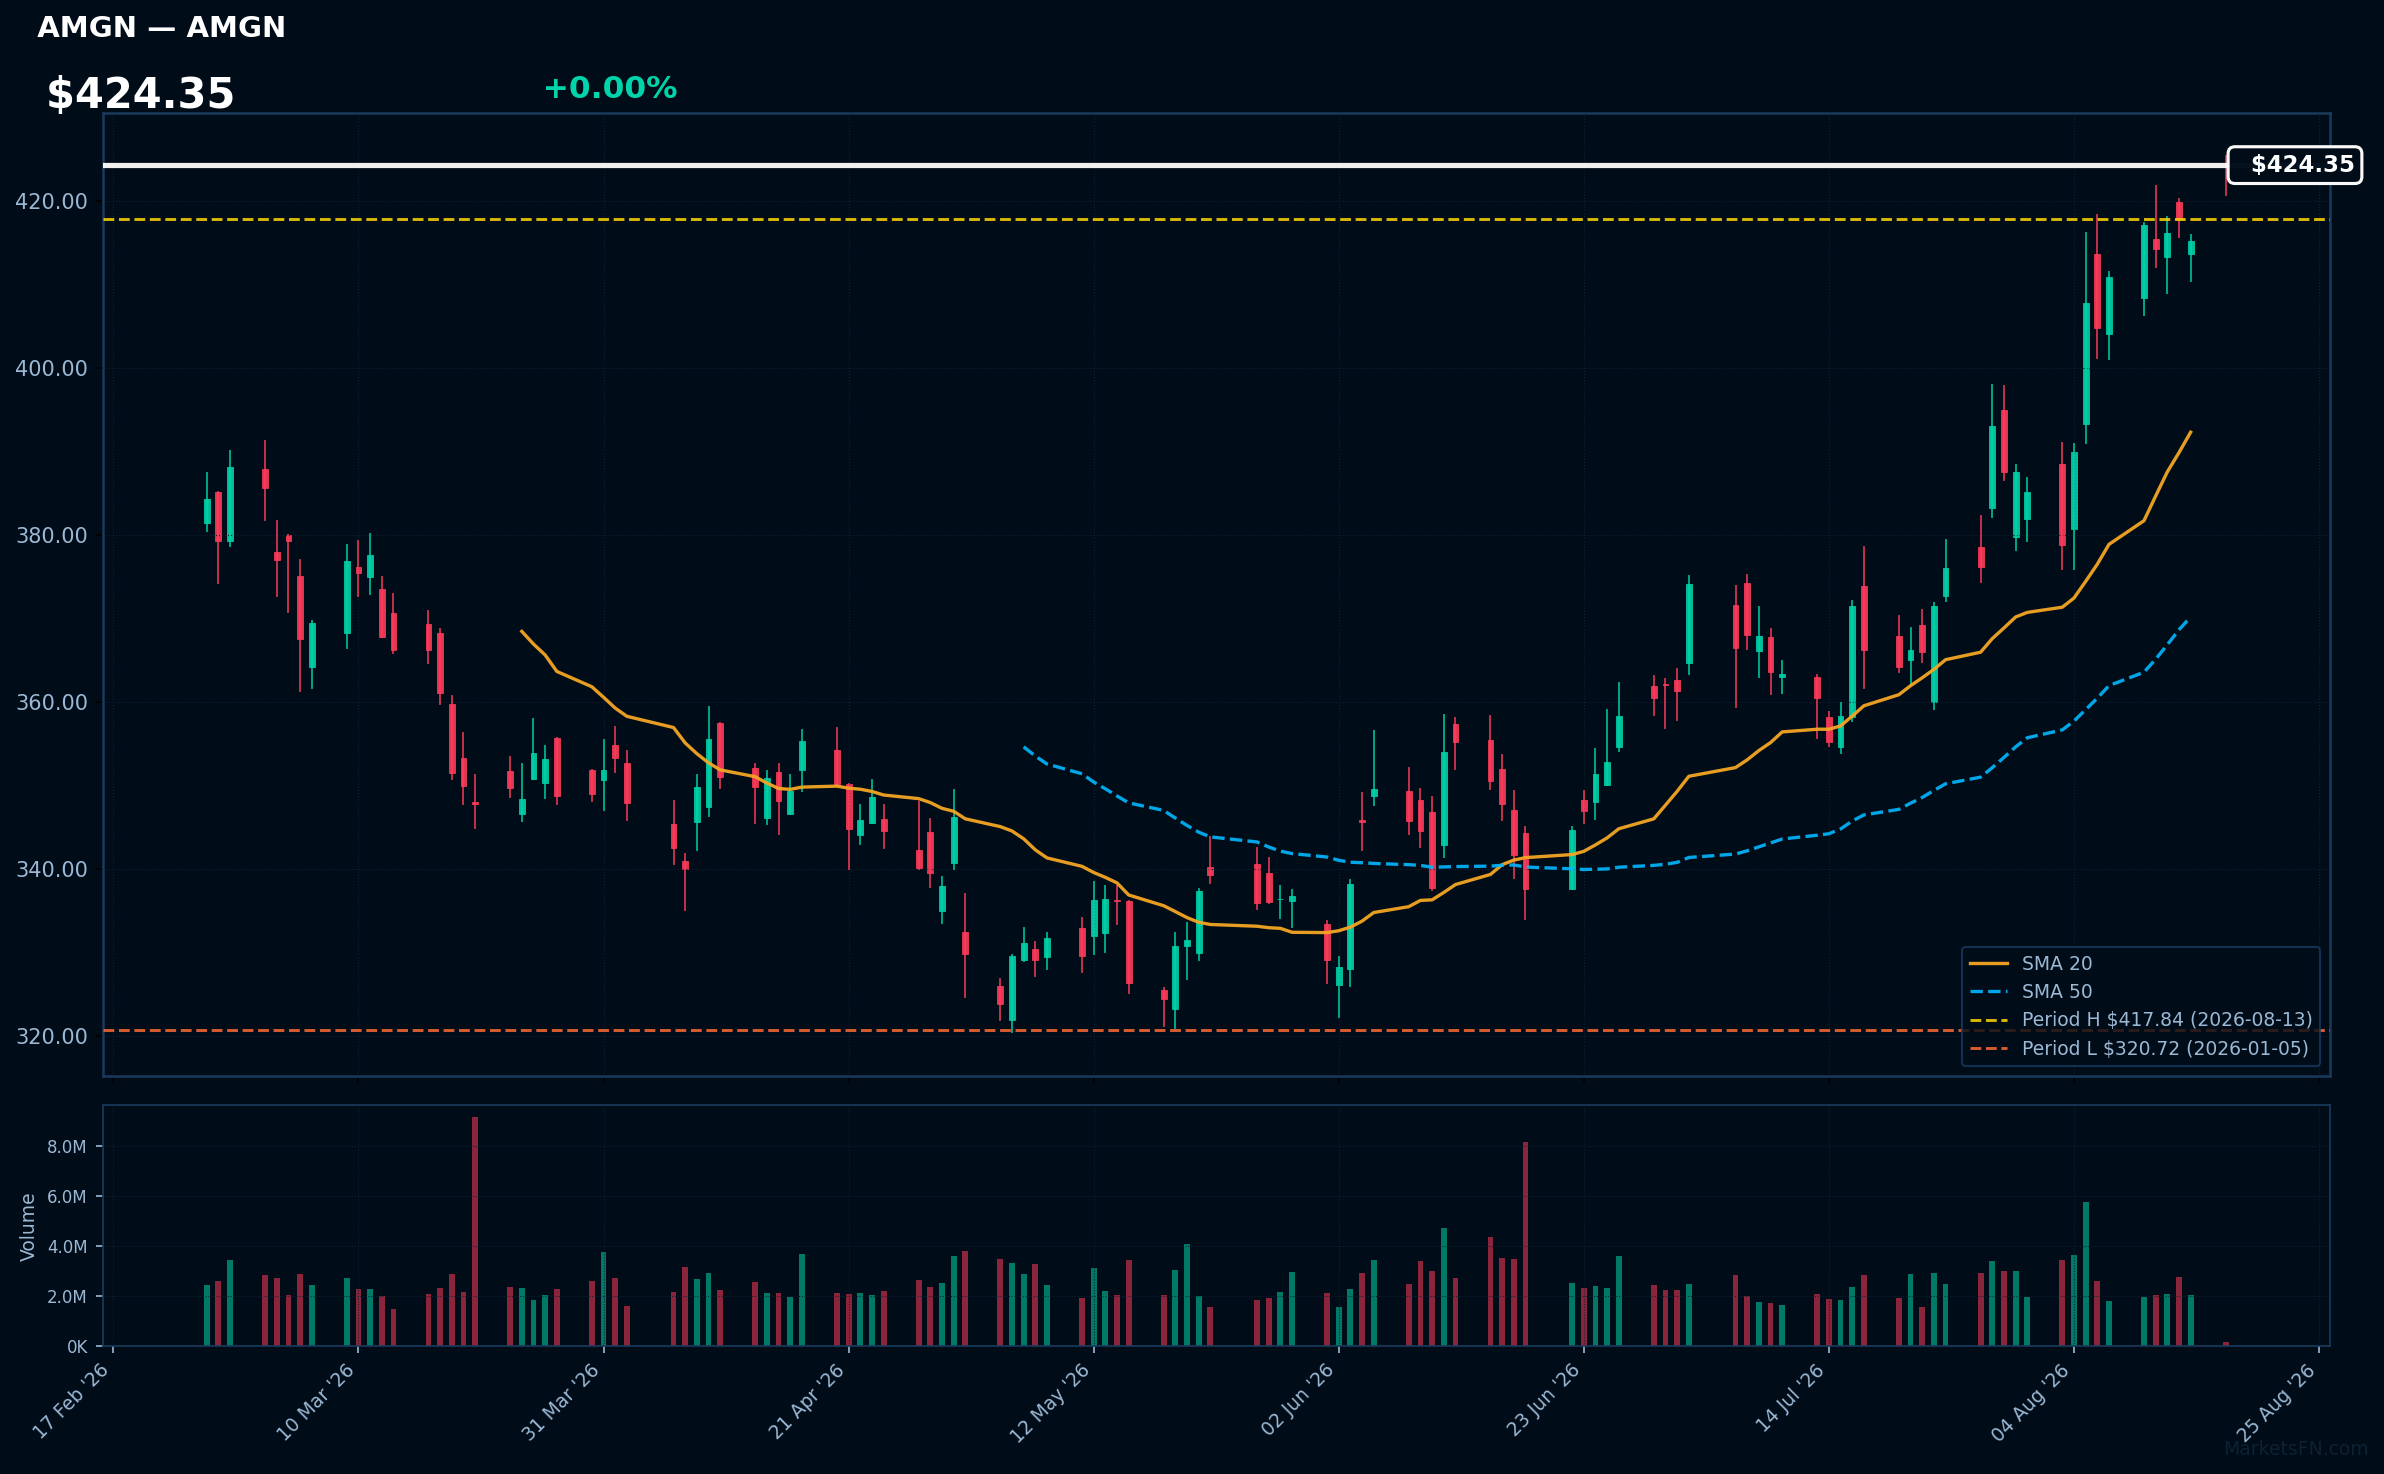Click the Volume axis title
The height and width of the screenshot is (1474, 2384).
(x=28, y=1226)
